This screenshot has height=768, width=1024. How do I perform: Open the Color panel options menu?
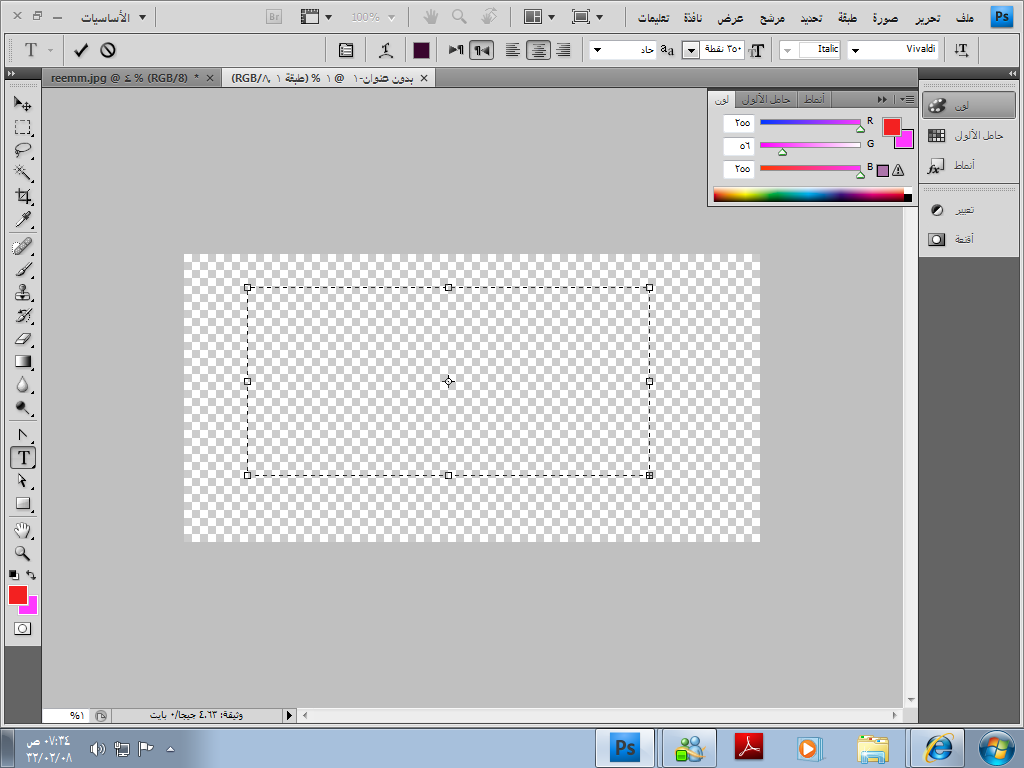(x=907, y=99)
